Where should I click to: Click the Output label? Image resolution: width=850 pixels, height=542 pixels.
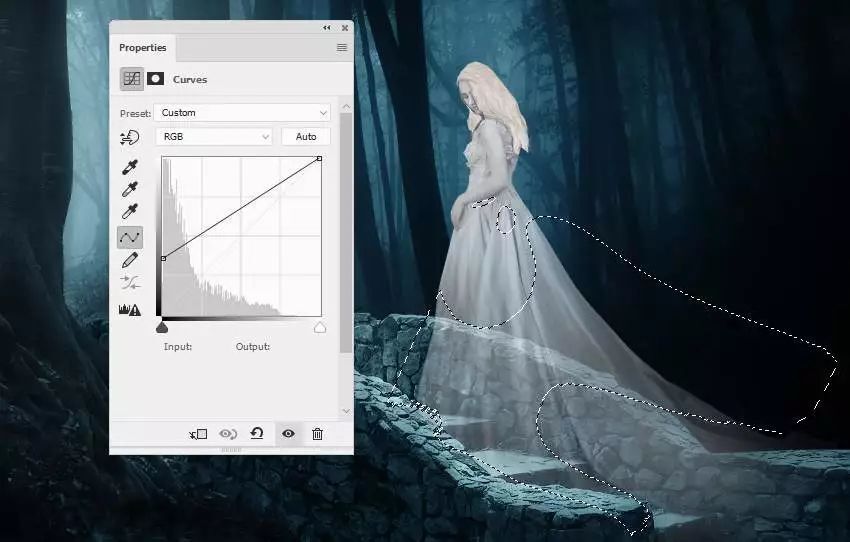point(253,347)
